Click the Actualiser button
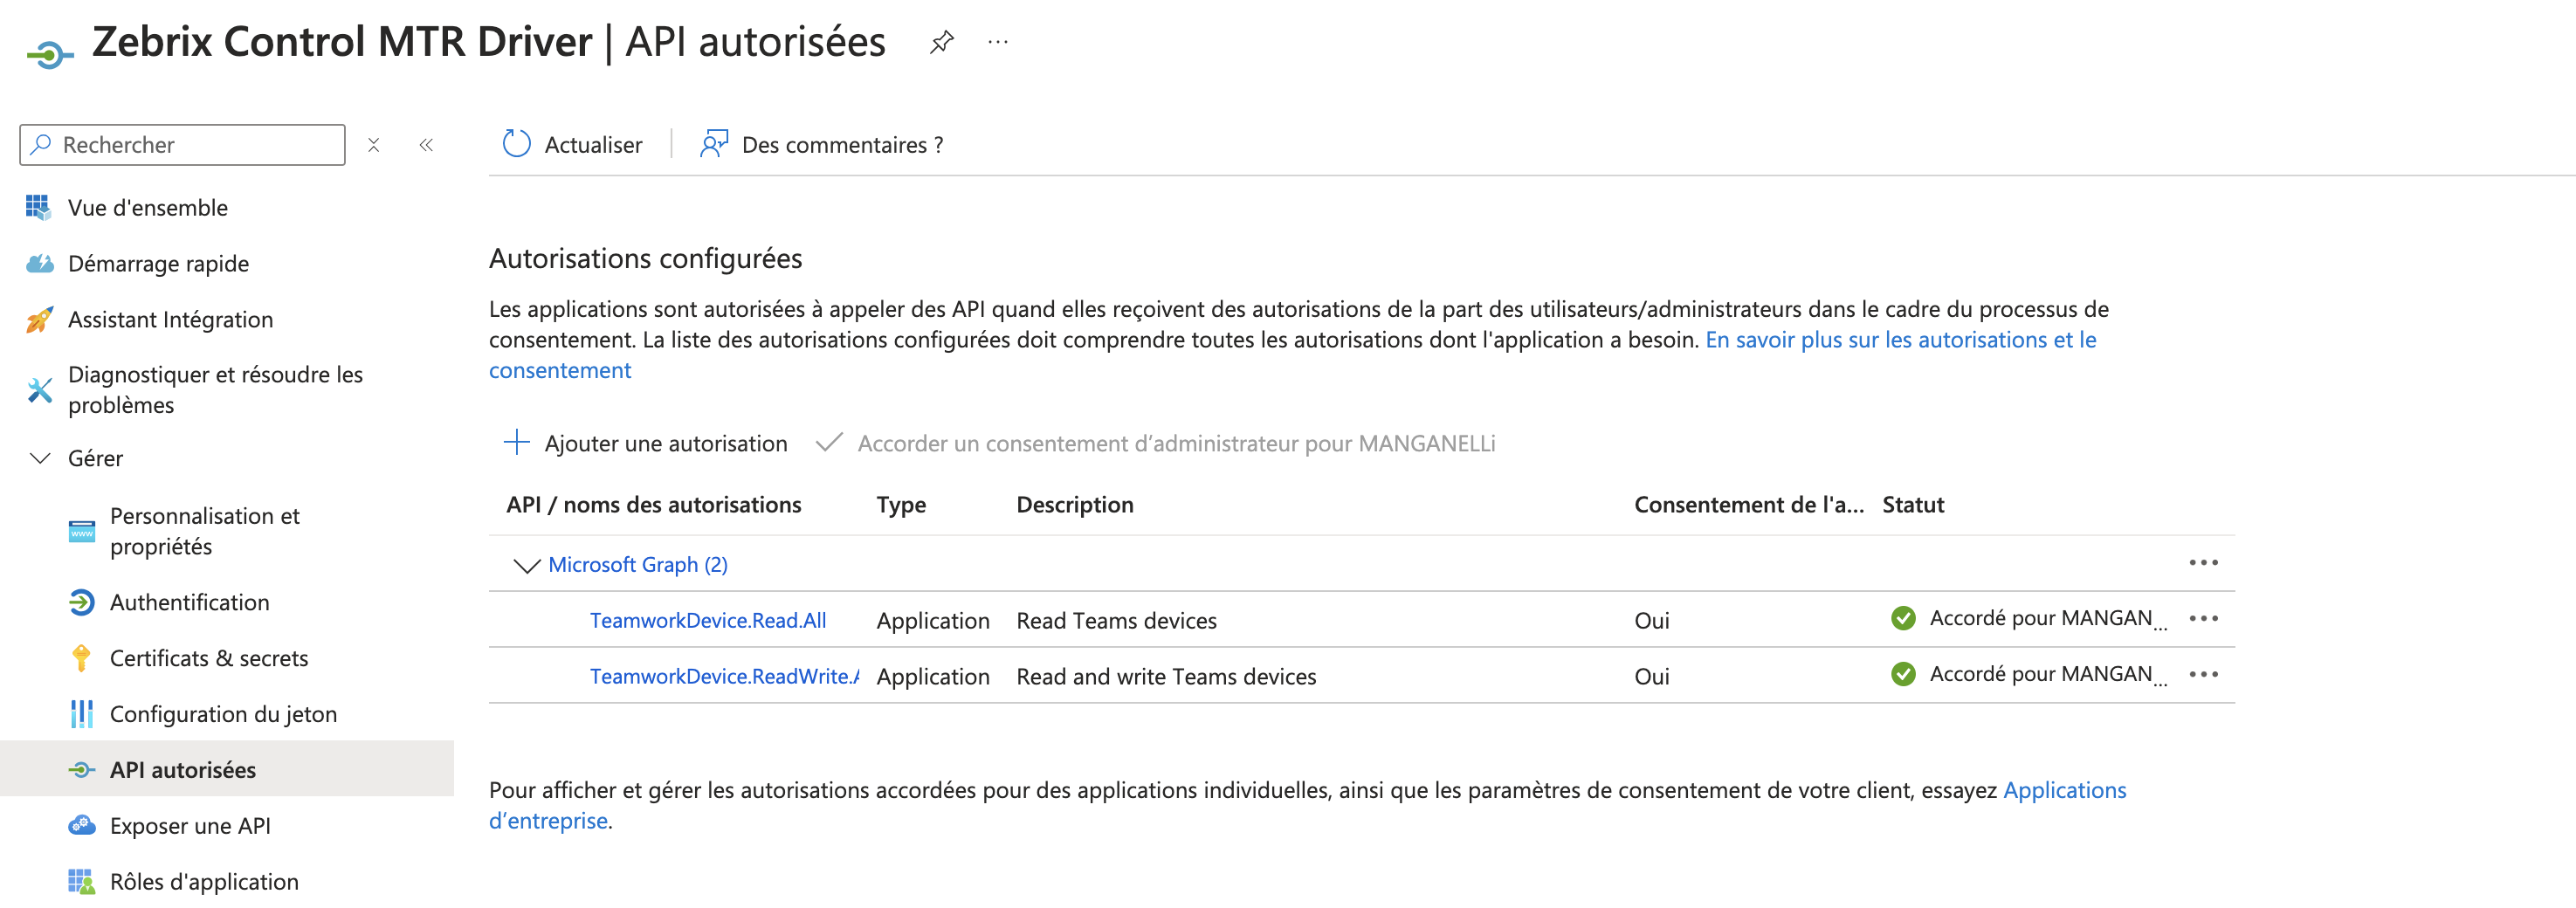This screenshot has height=908, width=2576. point(572,144)
